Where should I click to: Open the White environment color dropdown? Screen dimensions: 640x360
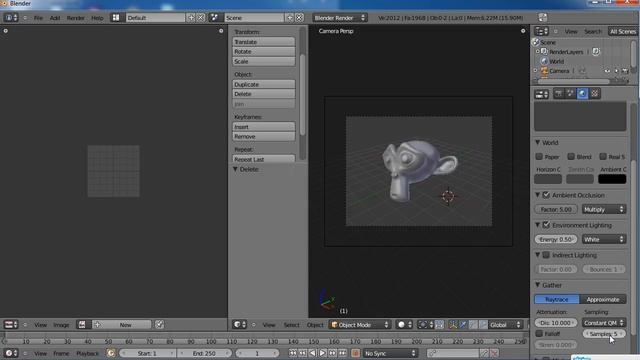pyautogui.click(x=604, y=239)
